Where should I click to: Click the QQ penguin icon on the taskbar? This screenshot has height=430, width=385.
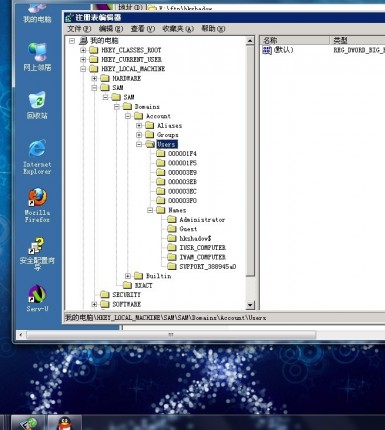65,423
